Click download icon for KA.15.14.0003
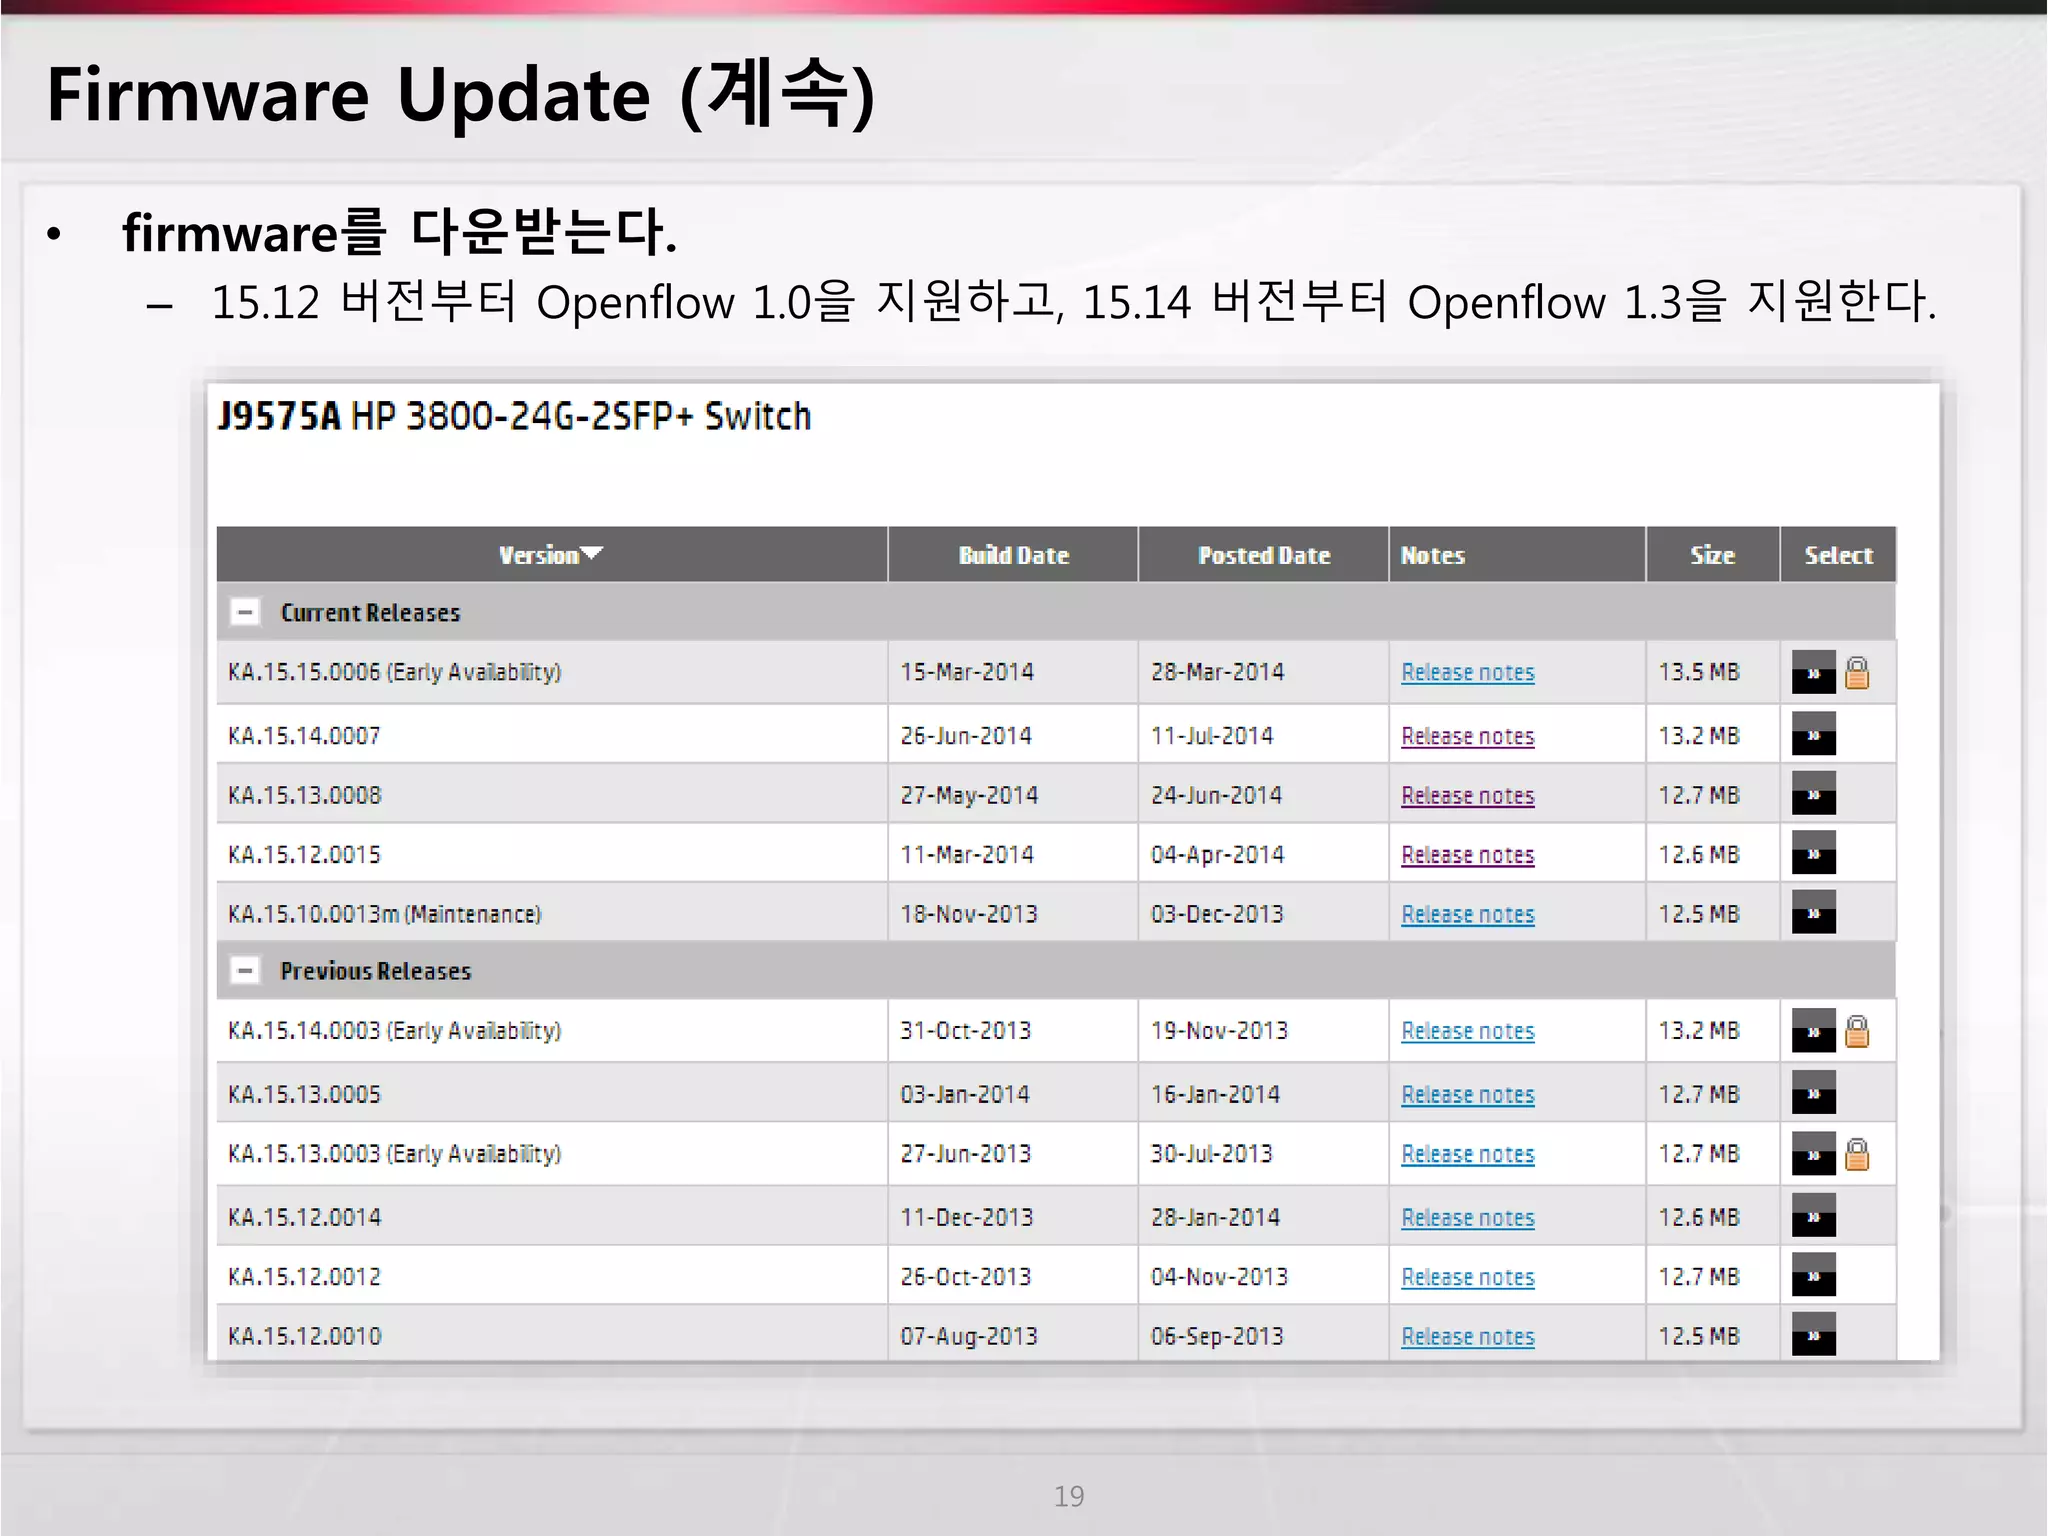This screenshot has width=2048, height=1536. (1813, 1031)
